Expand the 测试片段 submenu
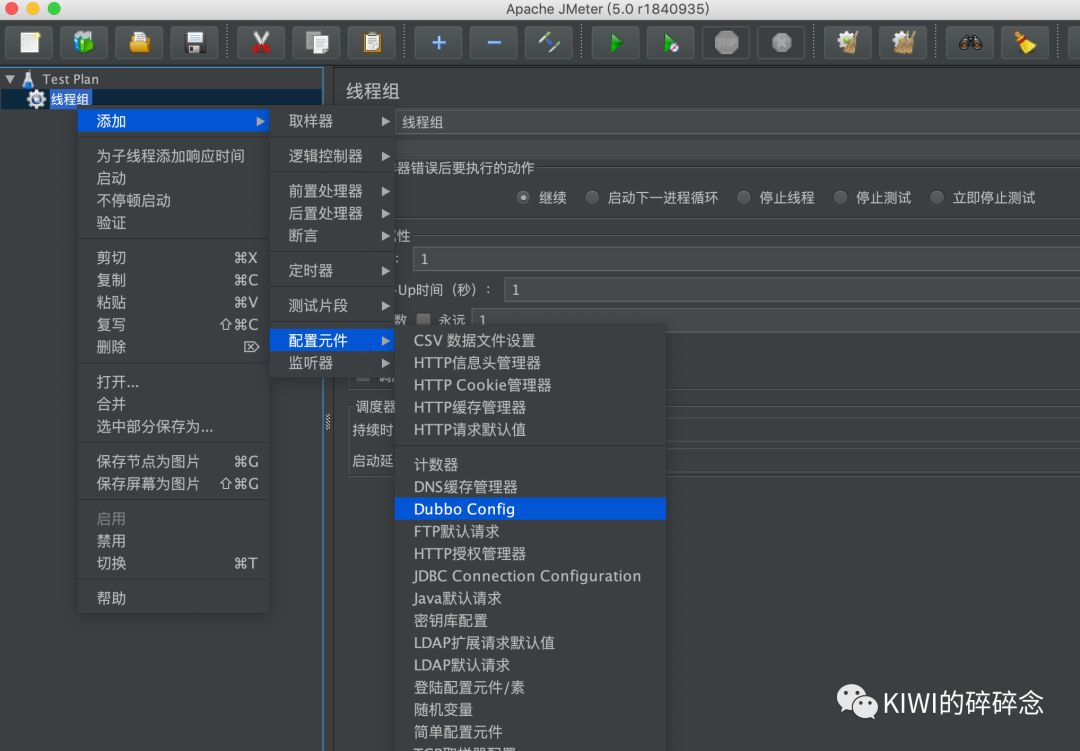 click(x=331, y=305)
